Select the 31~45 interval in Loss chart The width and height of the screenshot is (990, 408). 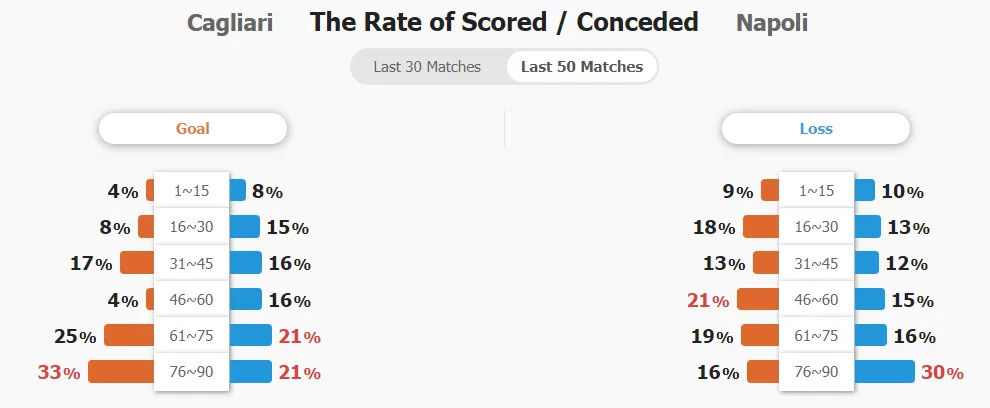[x=816, y=263]
